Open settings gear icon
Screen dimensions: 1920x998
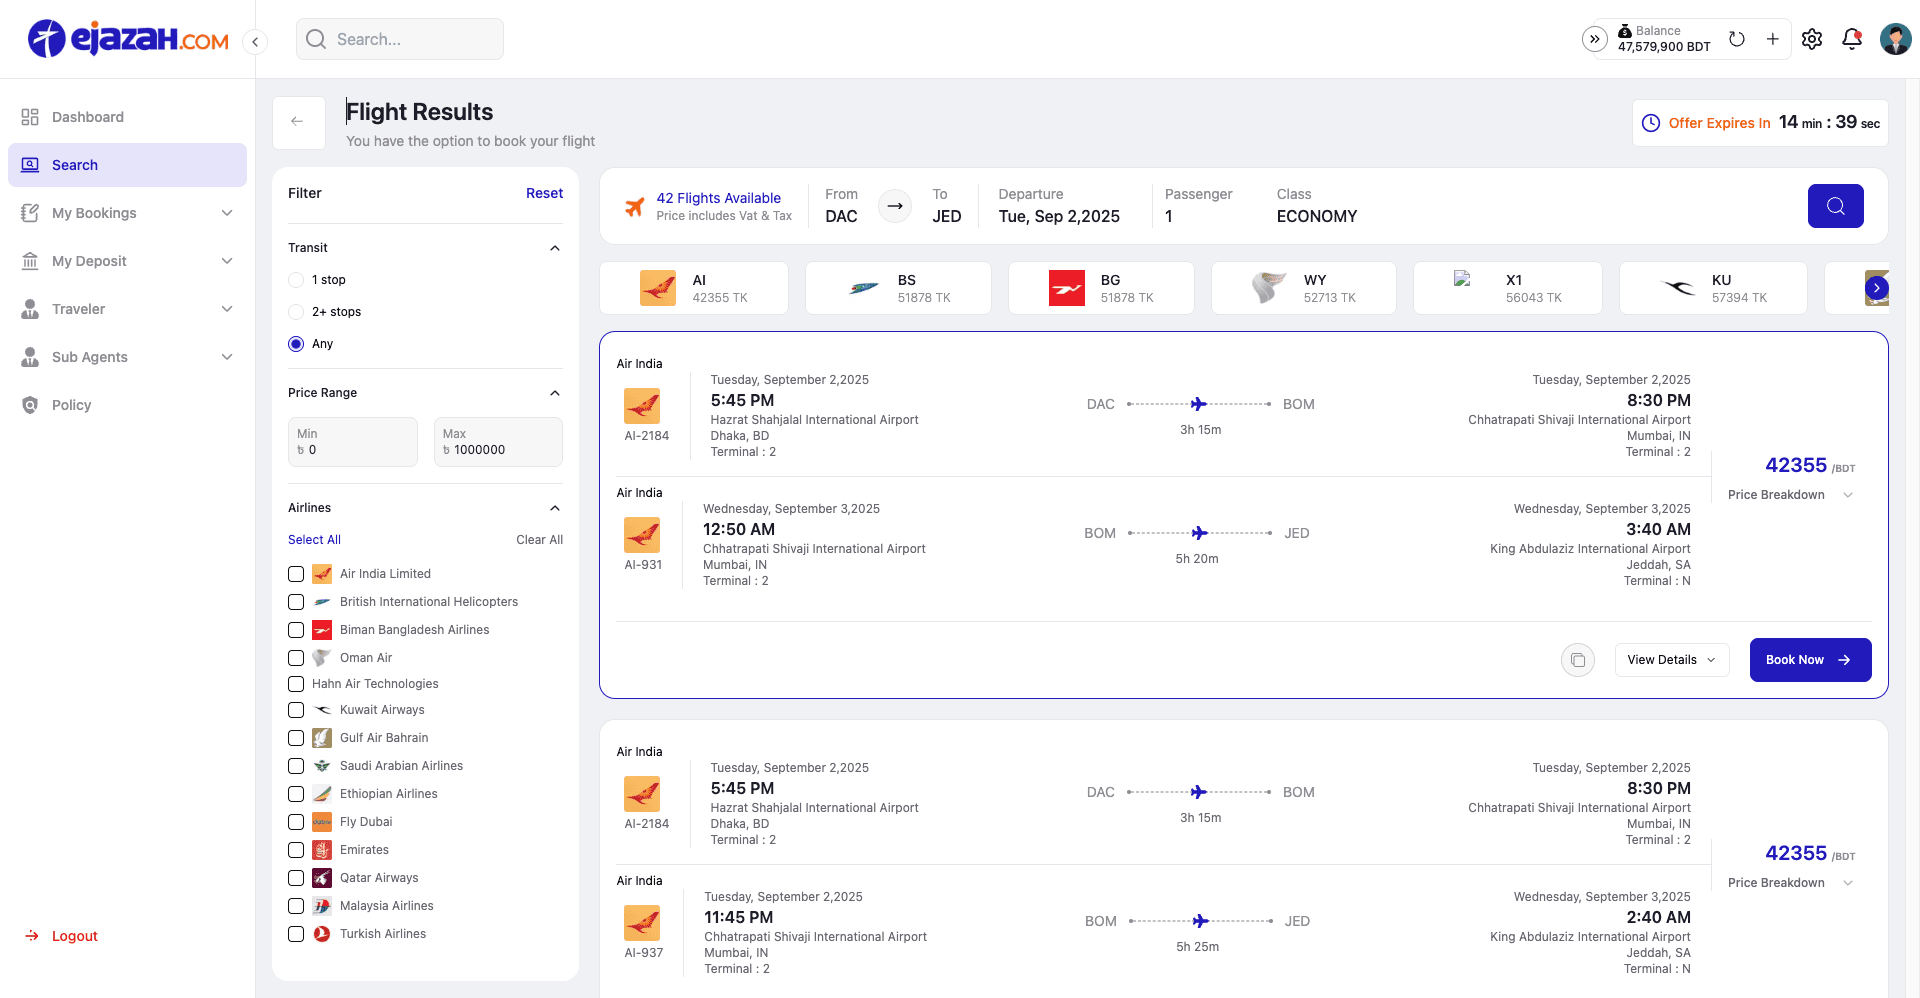pos(1812,39)
